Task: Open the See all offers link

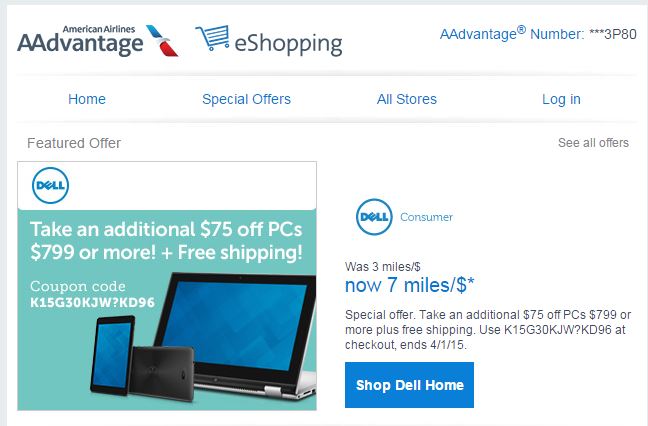Action: [x=593, y=143]
